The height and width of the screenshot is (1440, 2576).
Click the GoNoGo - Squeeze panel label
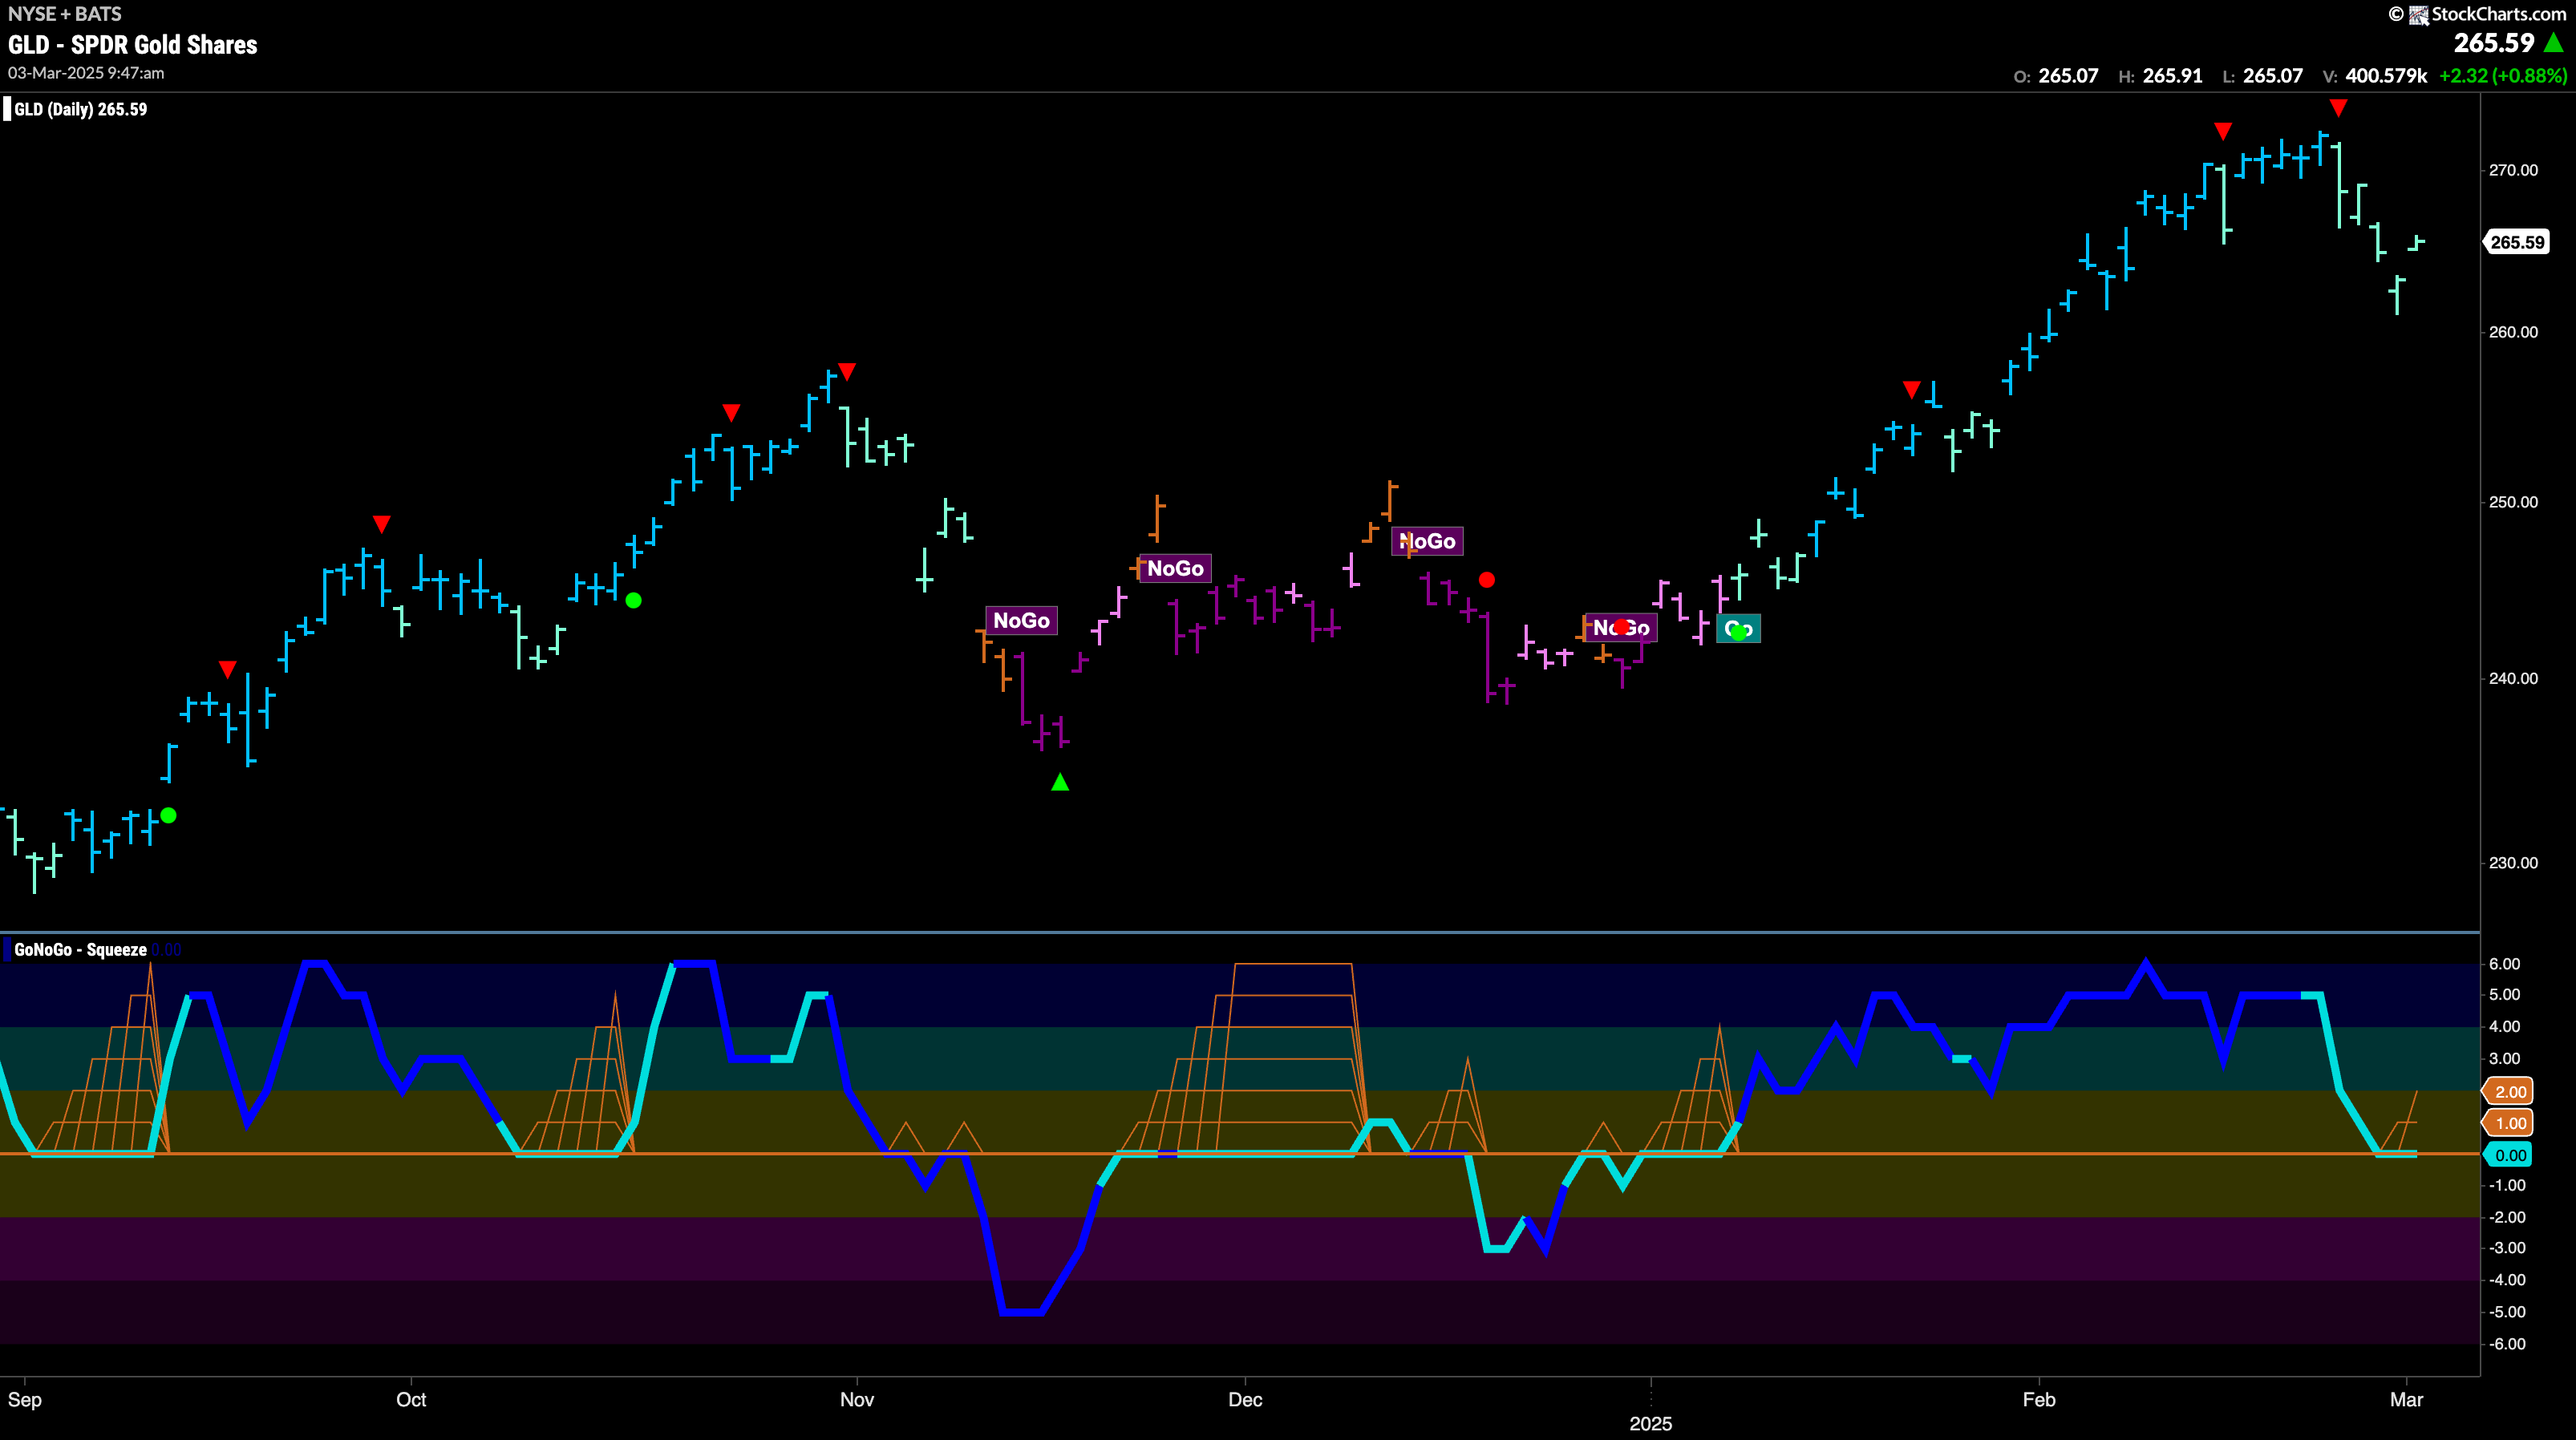(80, 949)
